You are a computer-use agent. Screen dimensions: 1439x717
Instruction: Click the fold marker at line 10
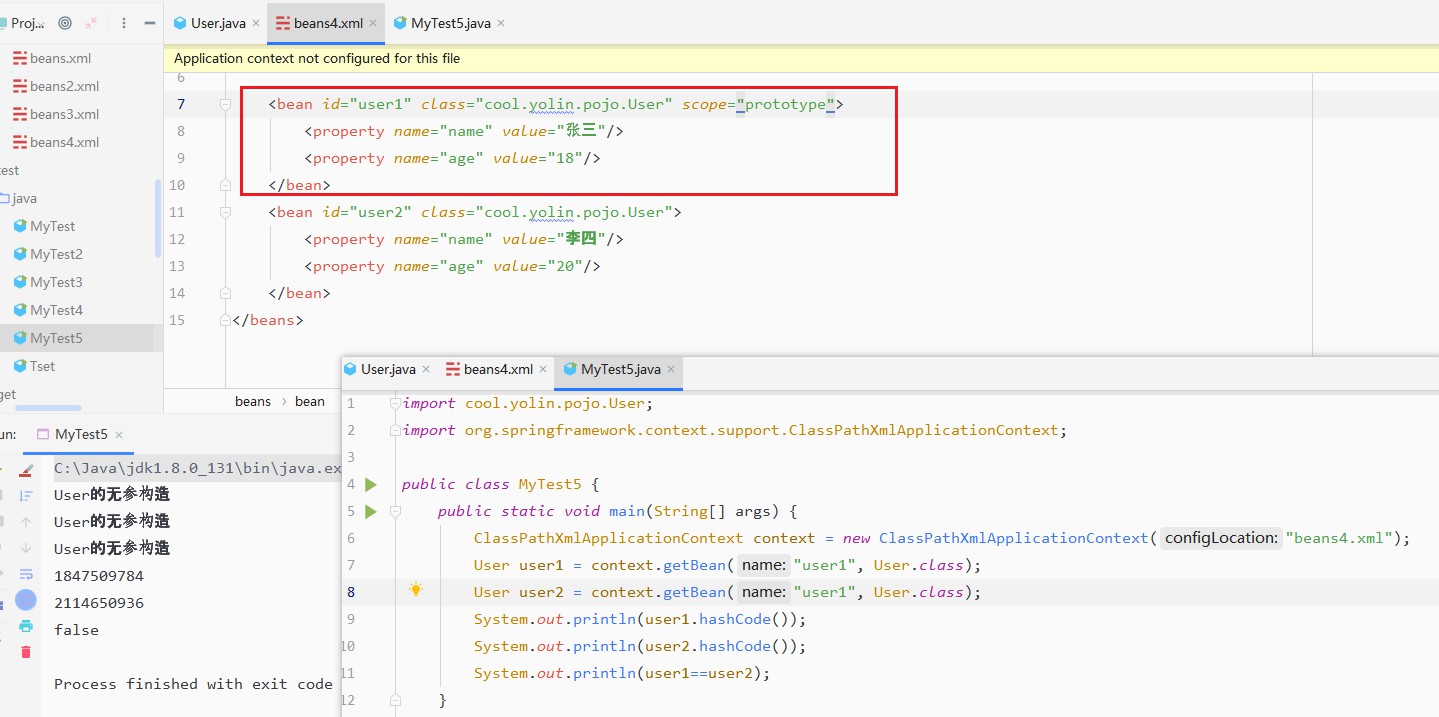225,185
